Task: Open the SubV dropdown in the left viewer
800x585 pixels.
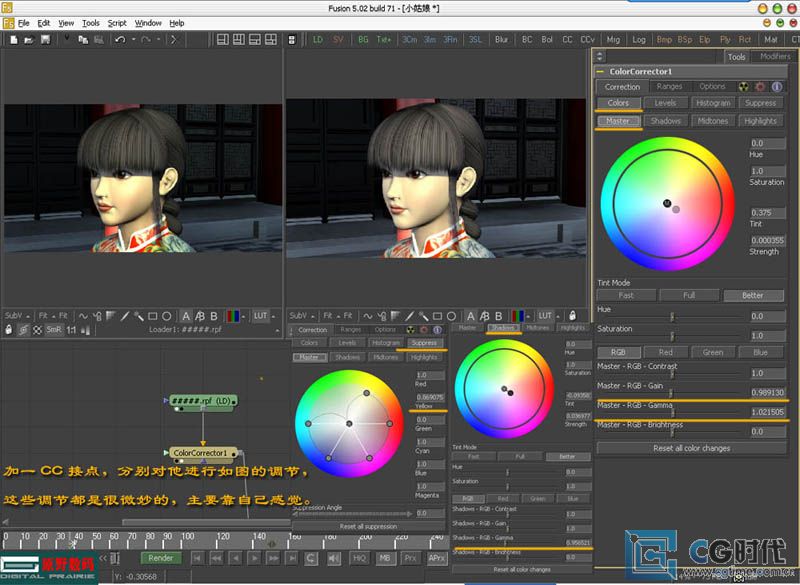Action: 17,316
